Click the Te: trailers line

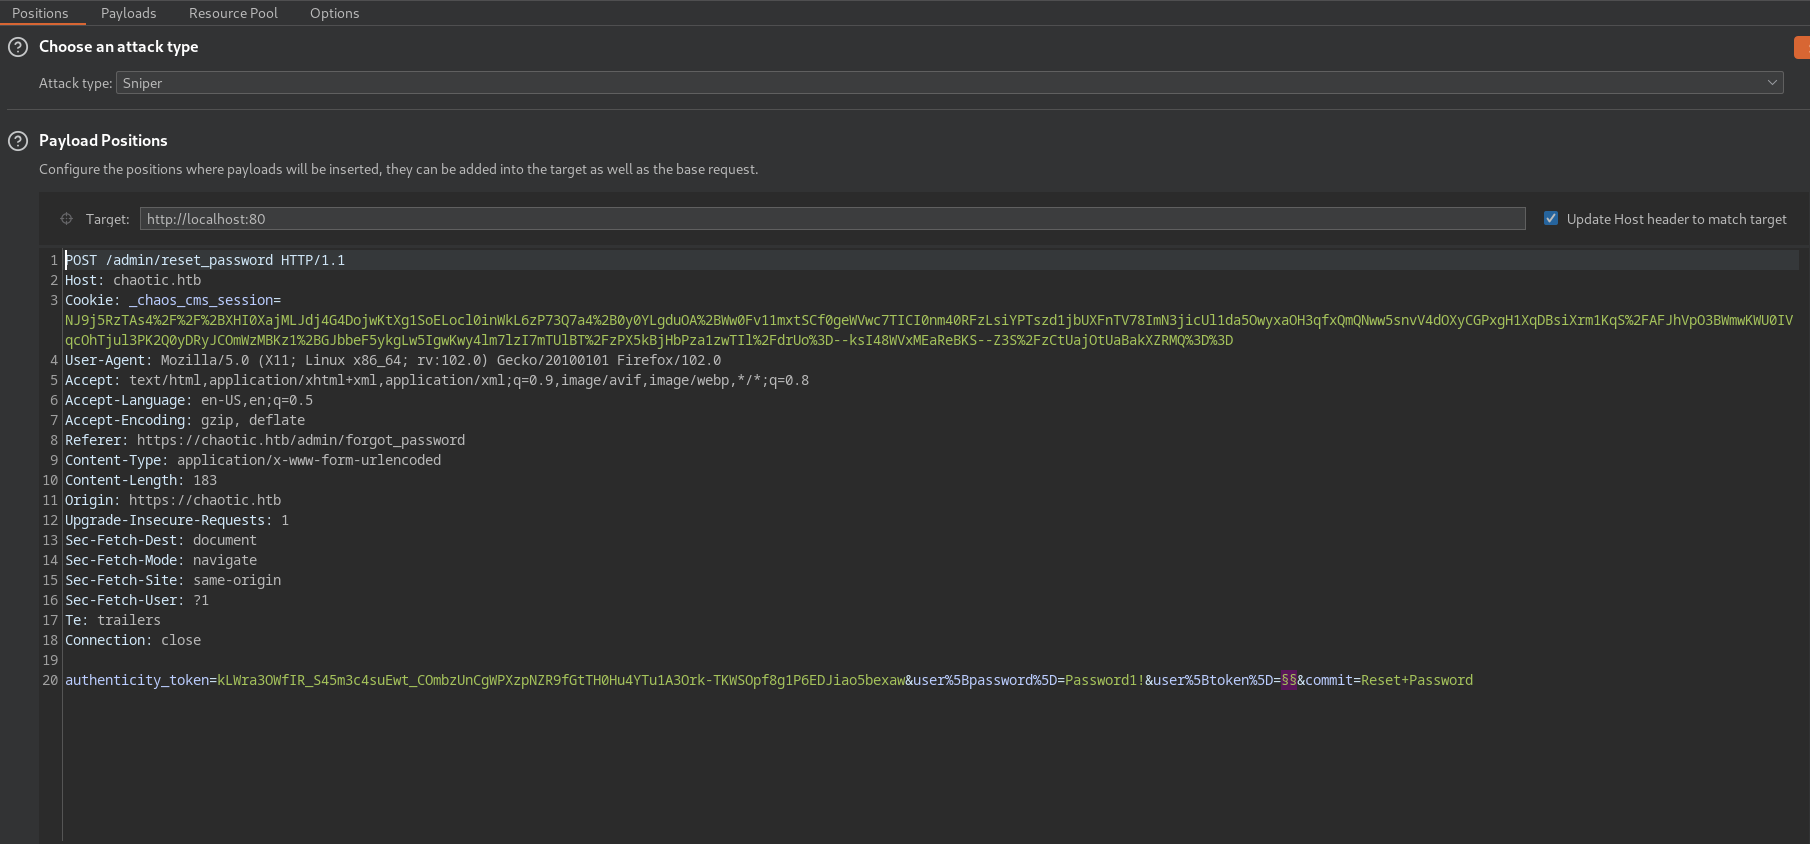[113, 620]
